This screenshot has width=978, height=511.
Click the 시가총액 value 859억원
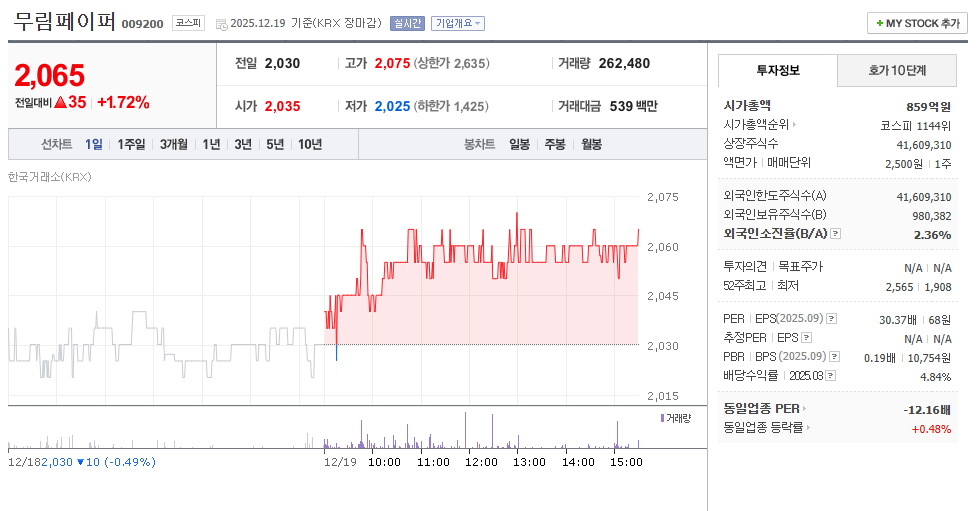[928, 107]
